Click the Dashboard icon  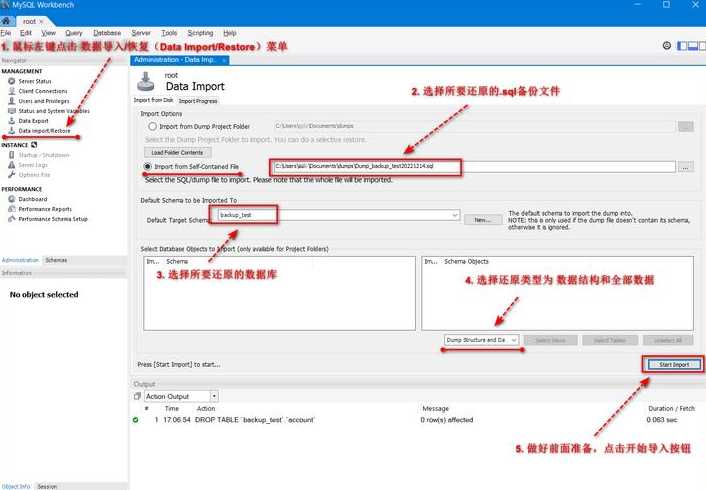pos(12,199)
